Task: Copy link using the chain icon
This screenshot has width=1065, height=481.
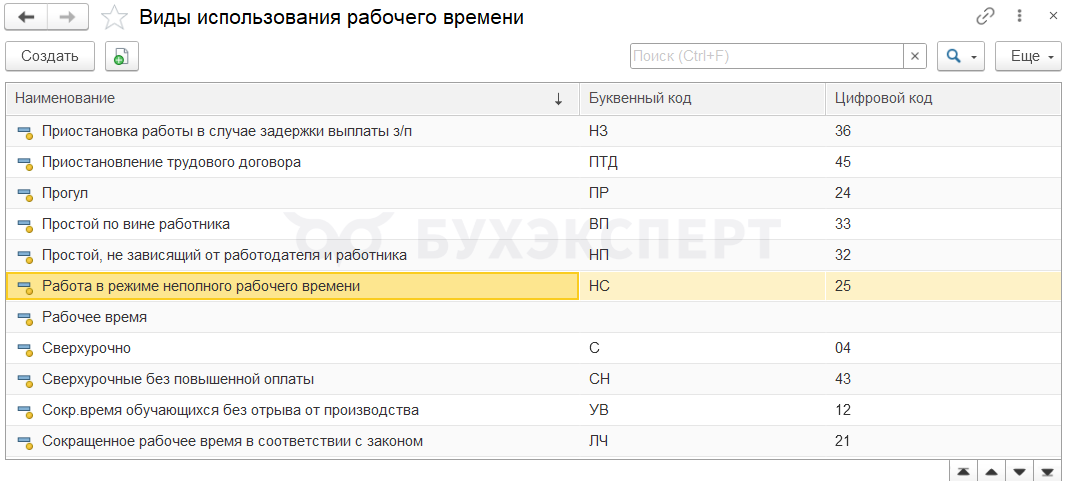Action: click(985, 17)
